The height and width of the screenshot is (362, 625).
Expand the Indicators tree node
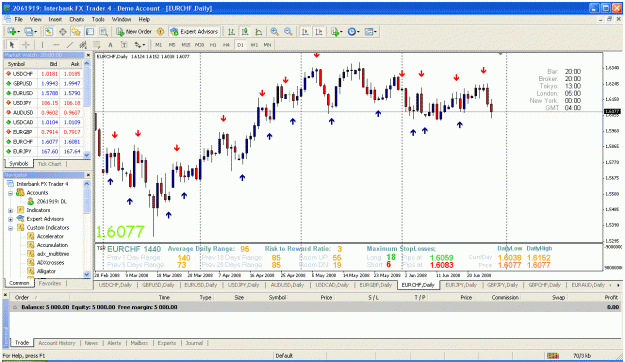11,210
